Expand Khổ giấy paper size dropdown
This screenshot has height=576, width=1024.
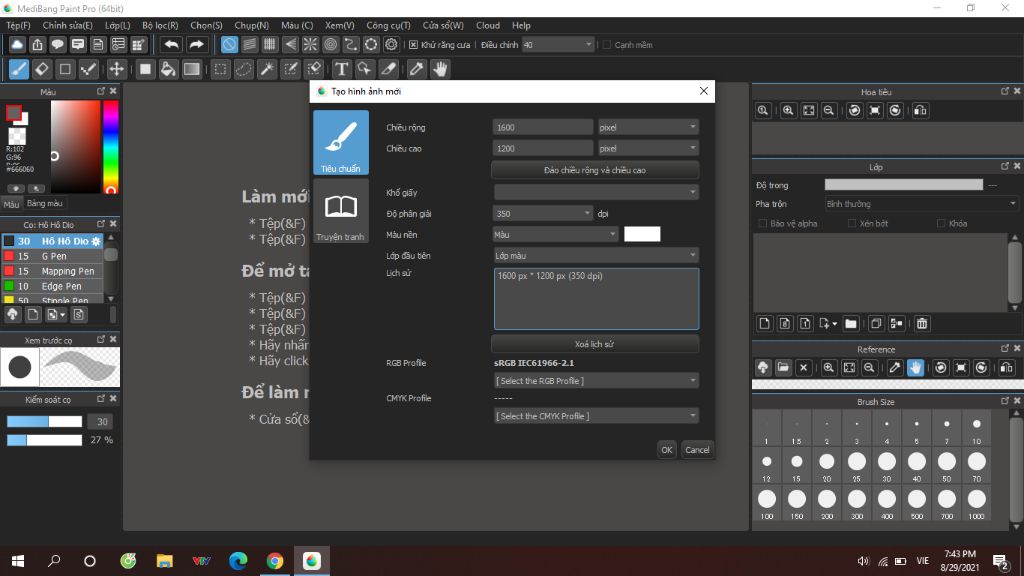tap(596, 192)
